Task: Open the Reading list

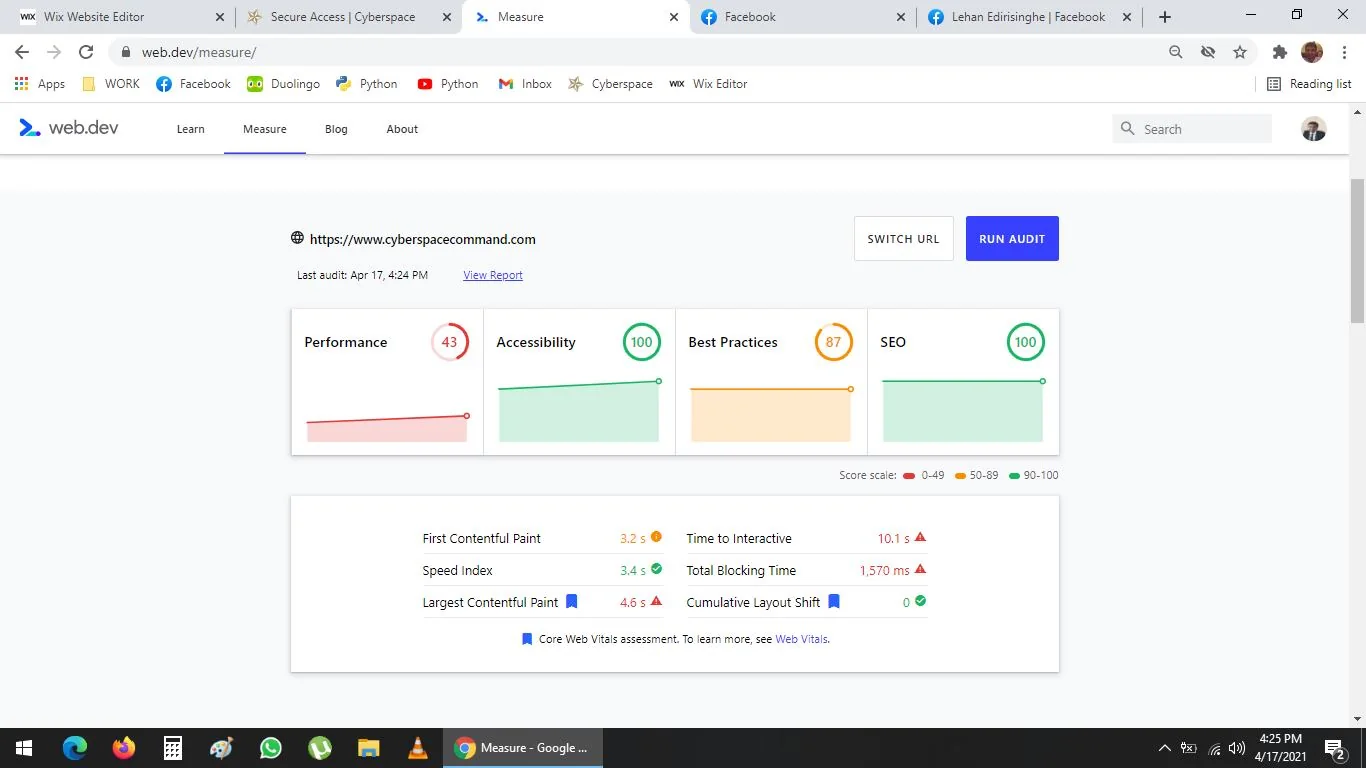Action: 1309,84
